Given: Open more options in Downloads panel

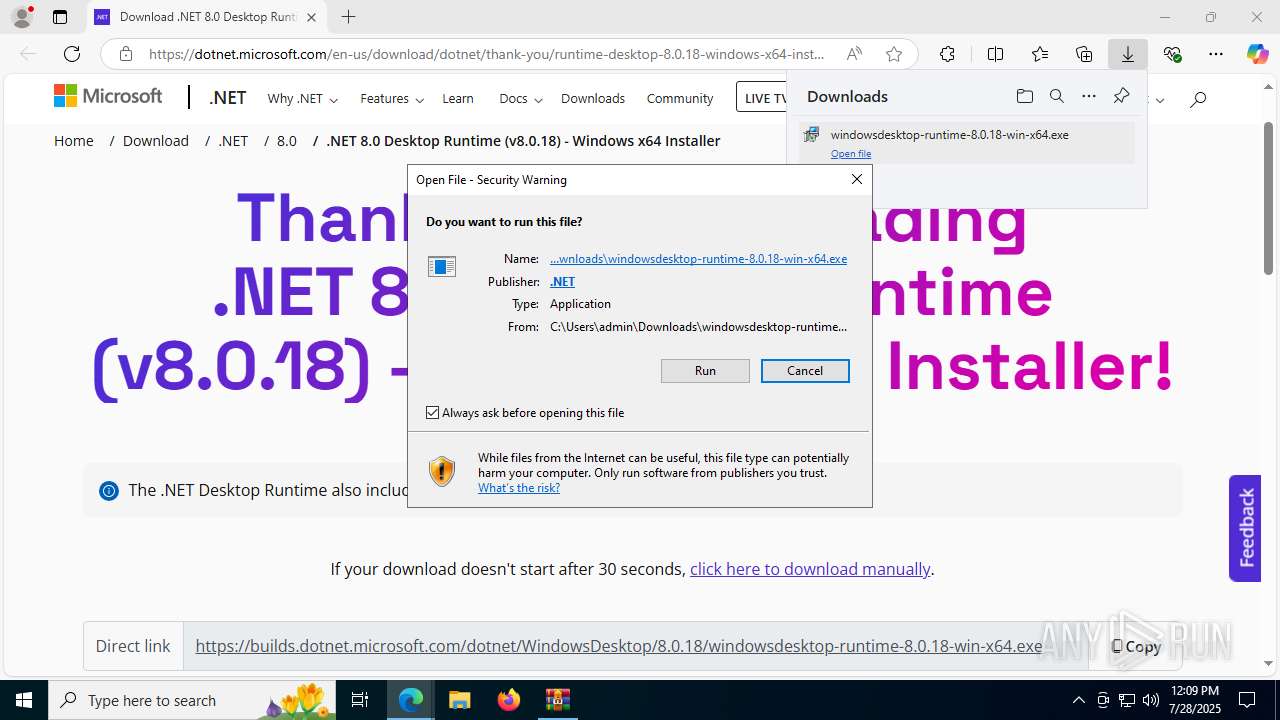Looking at the screenshot, I should pos(1089,96).
